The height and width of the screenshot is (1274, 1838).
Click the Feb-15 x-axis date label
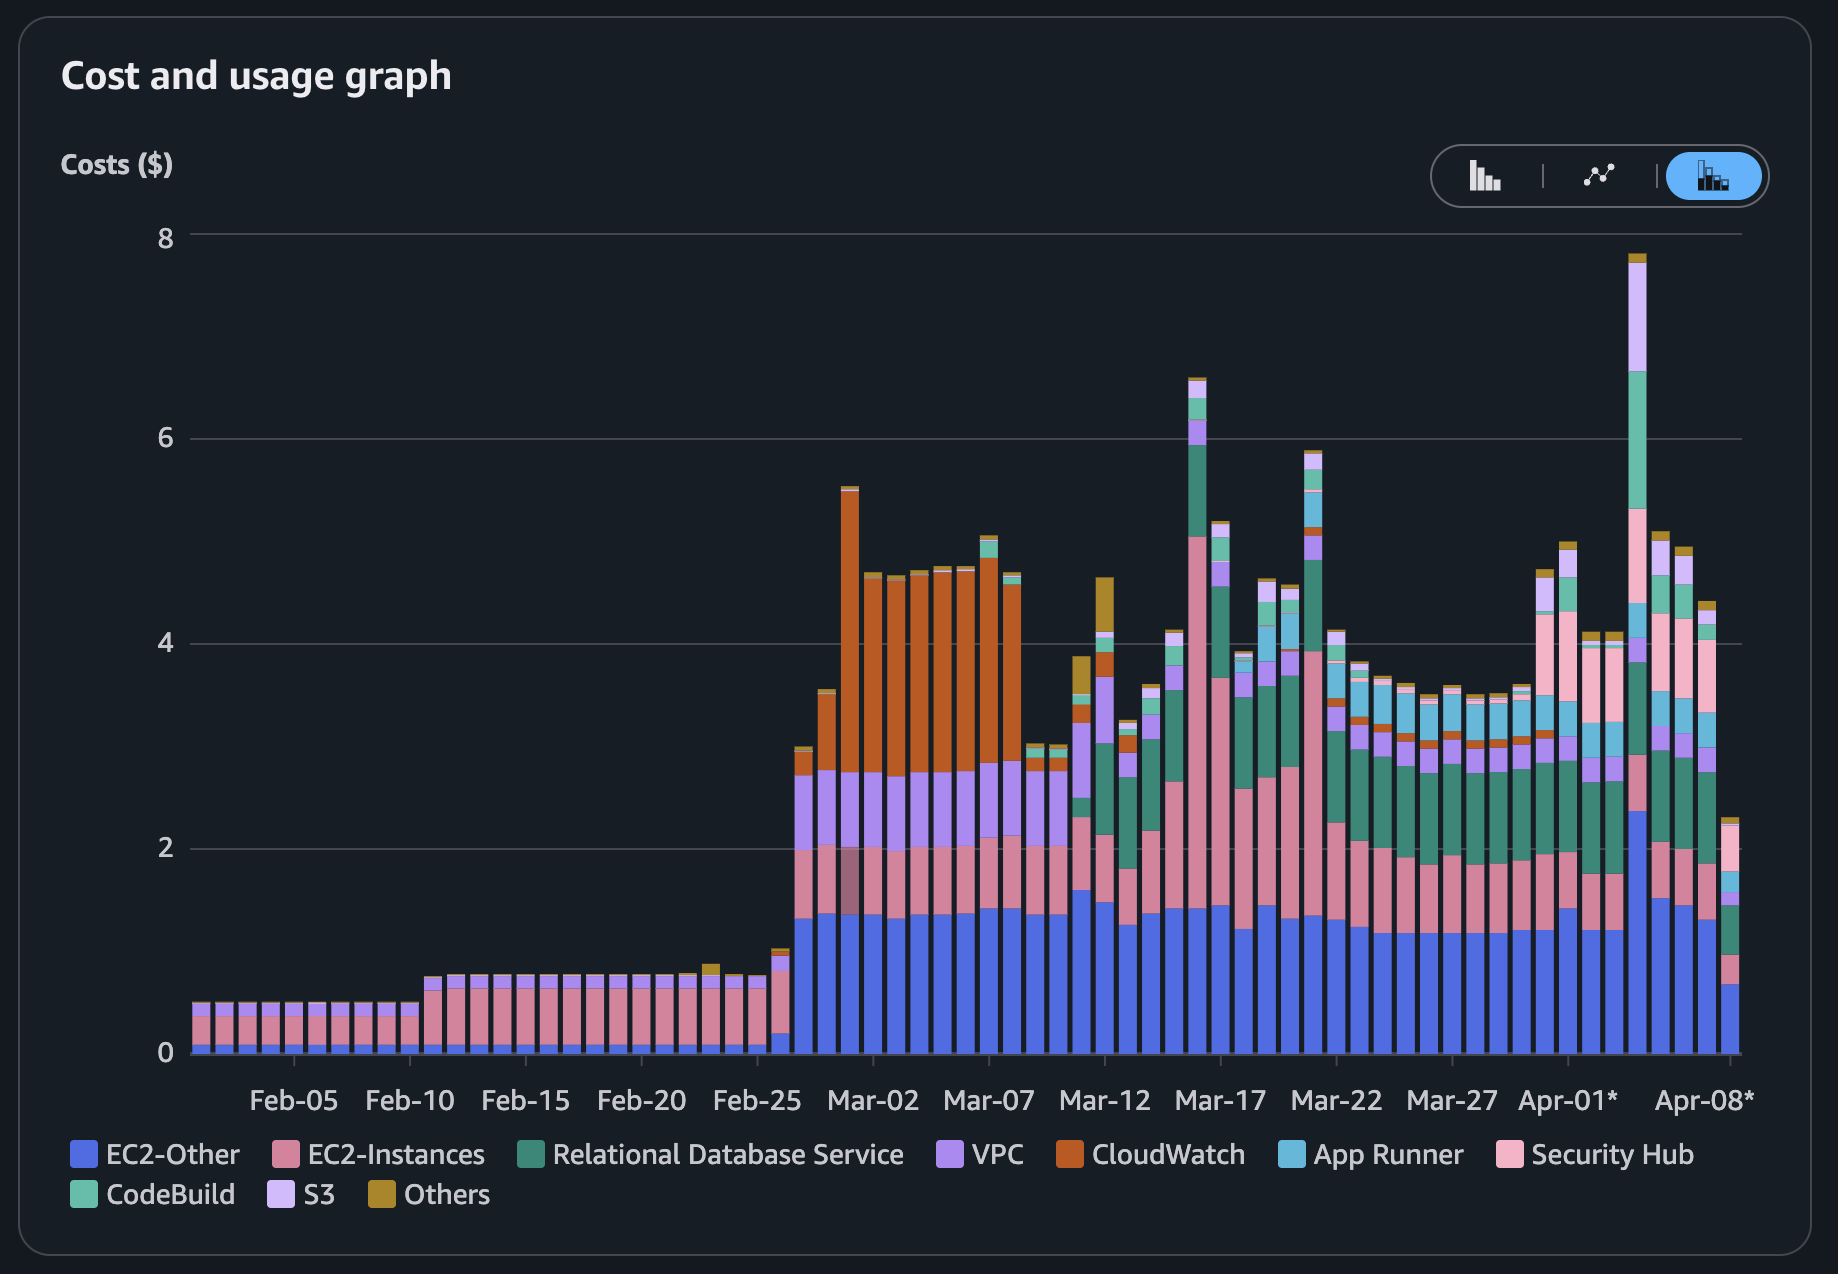525,1100
